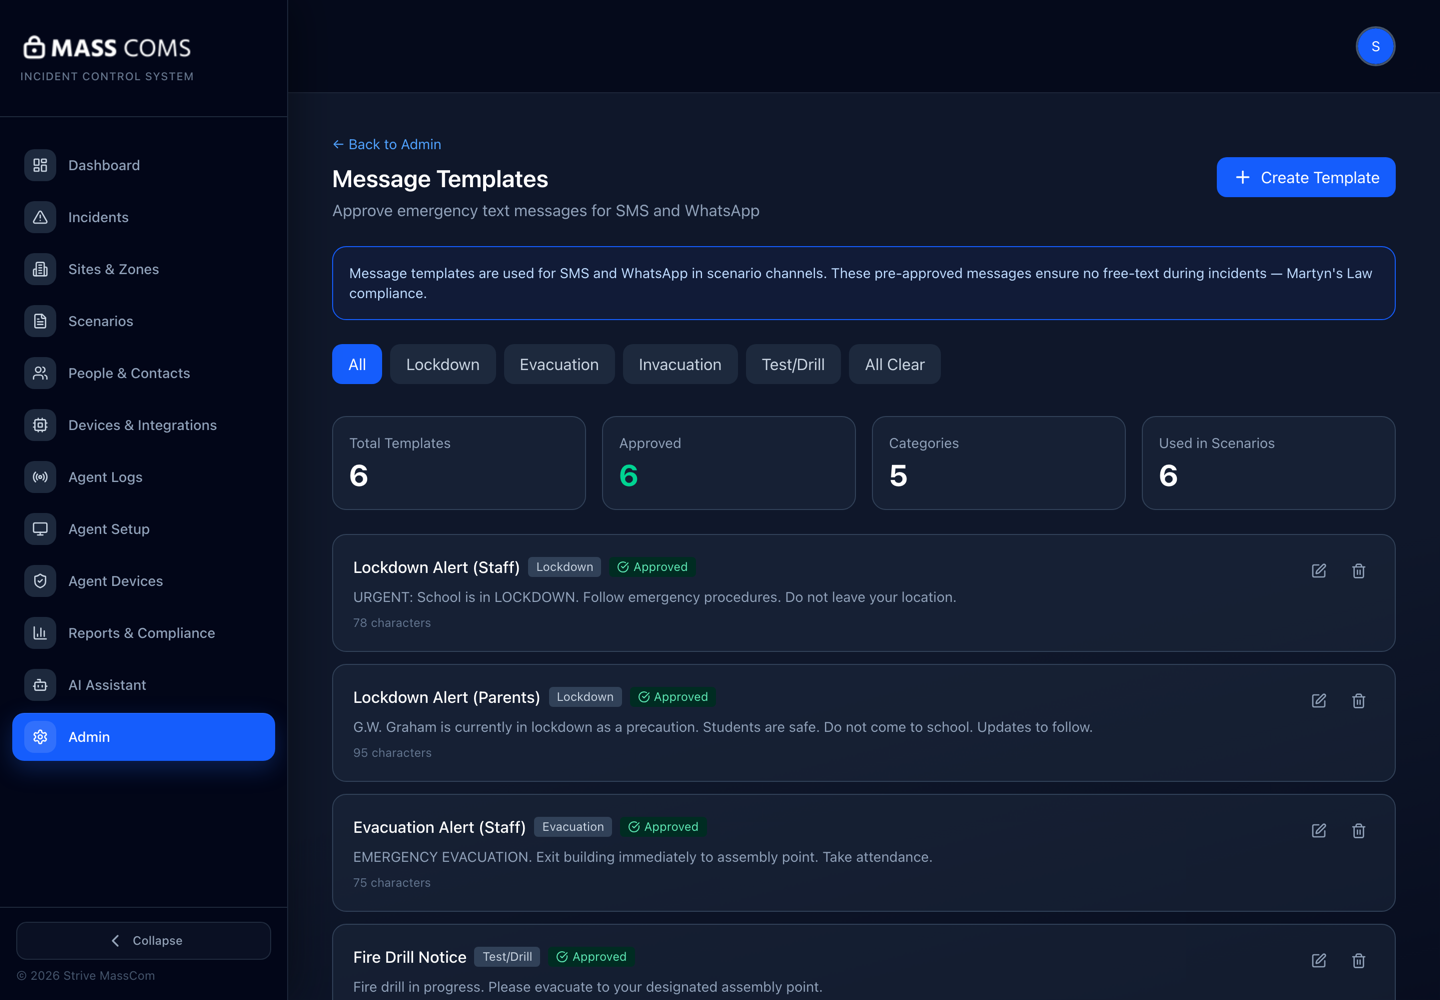Click the plus icon in Create Template
This screenshot has width=1440, height=1000.
[x=1243, y=177]
